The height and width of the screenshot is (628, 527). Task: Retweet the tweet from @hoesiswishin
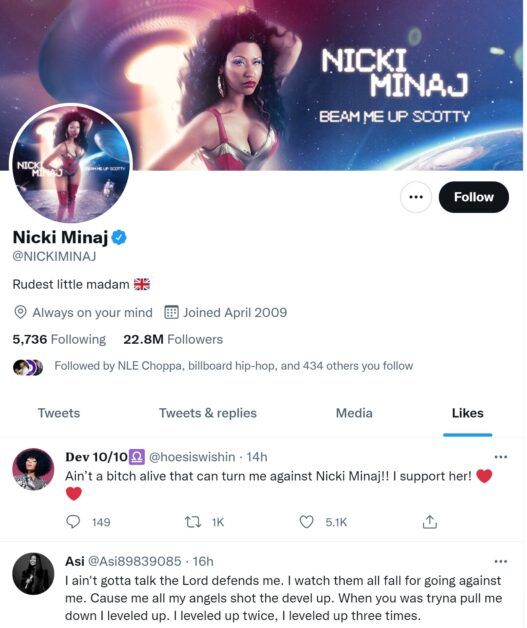pos(193,521)
